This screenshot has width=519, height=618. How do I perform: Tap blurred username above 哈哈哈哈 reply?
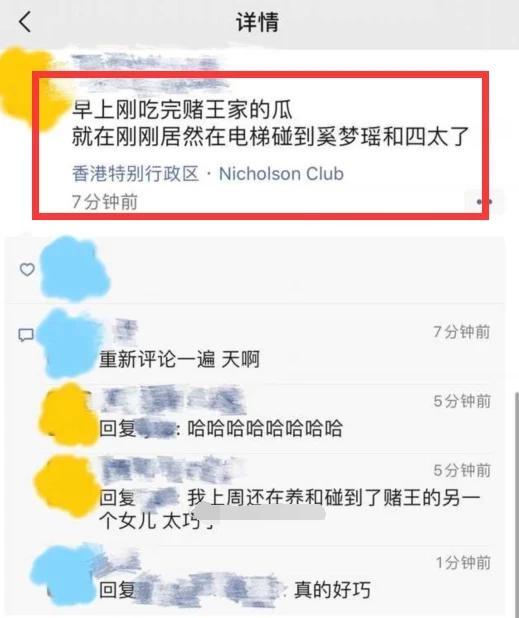(x=171, y=399)
